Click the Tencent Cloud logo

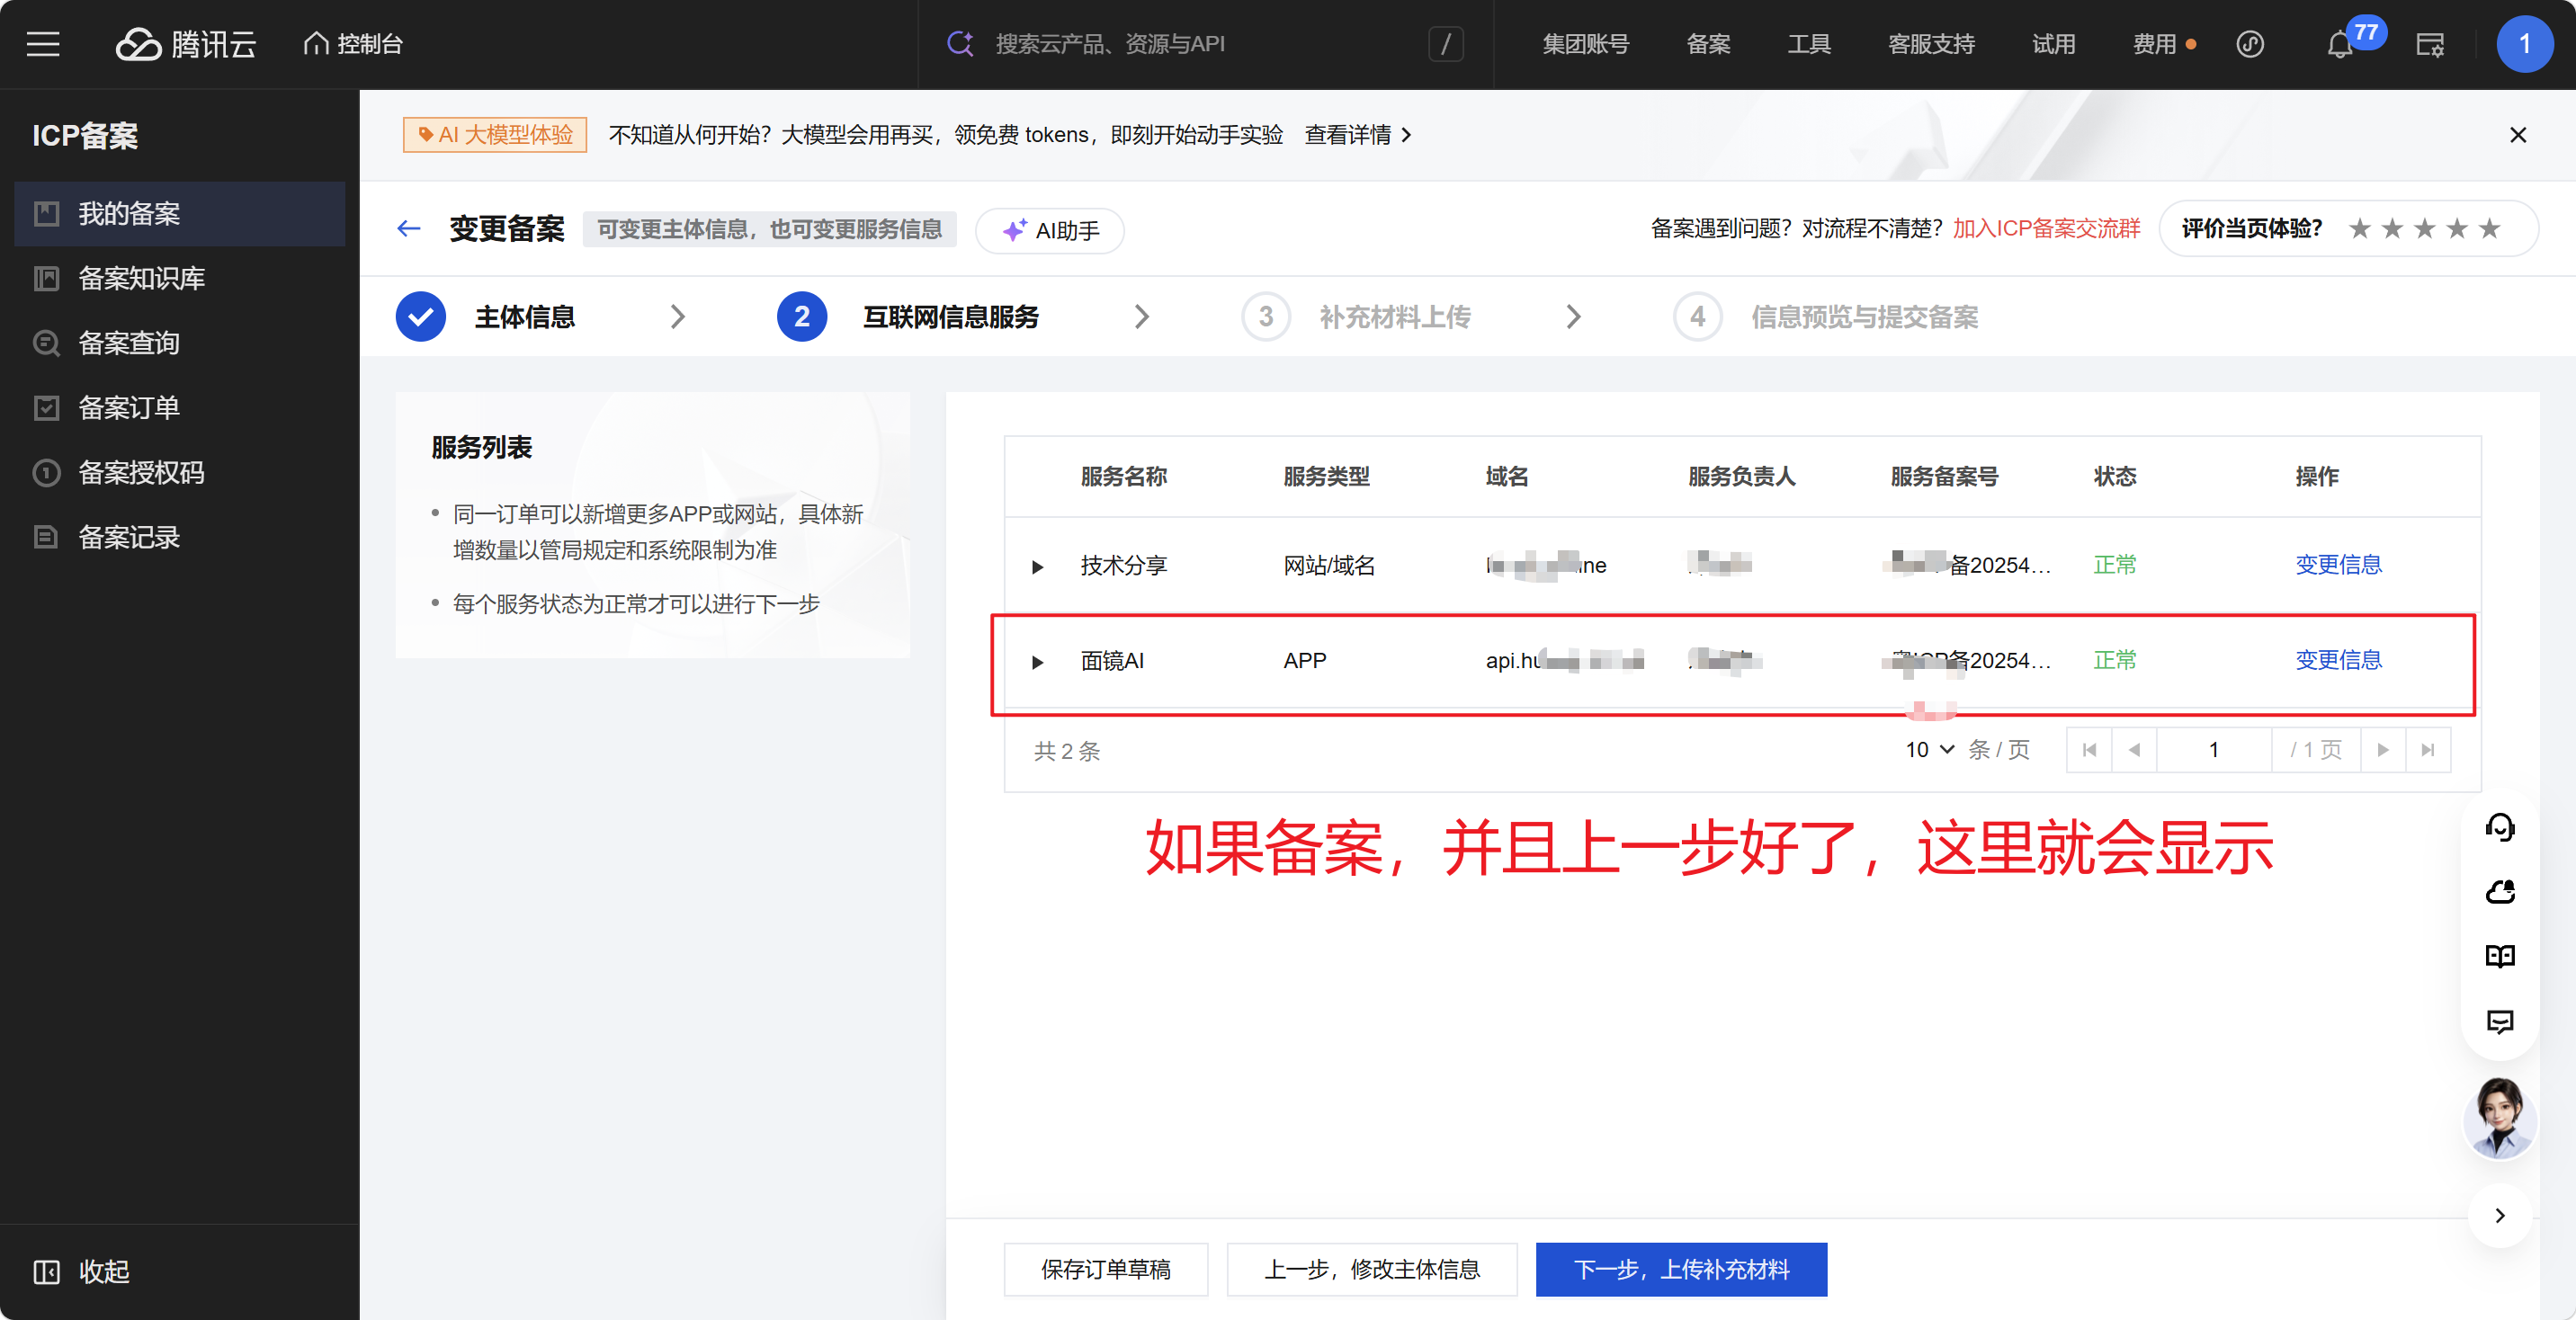(186, 44)
